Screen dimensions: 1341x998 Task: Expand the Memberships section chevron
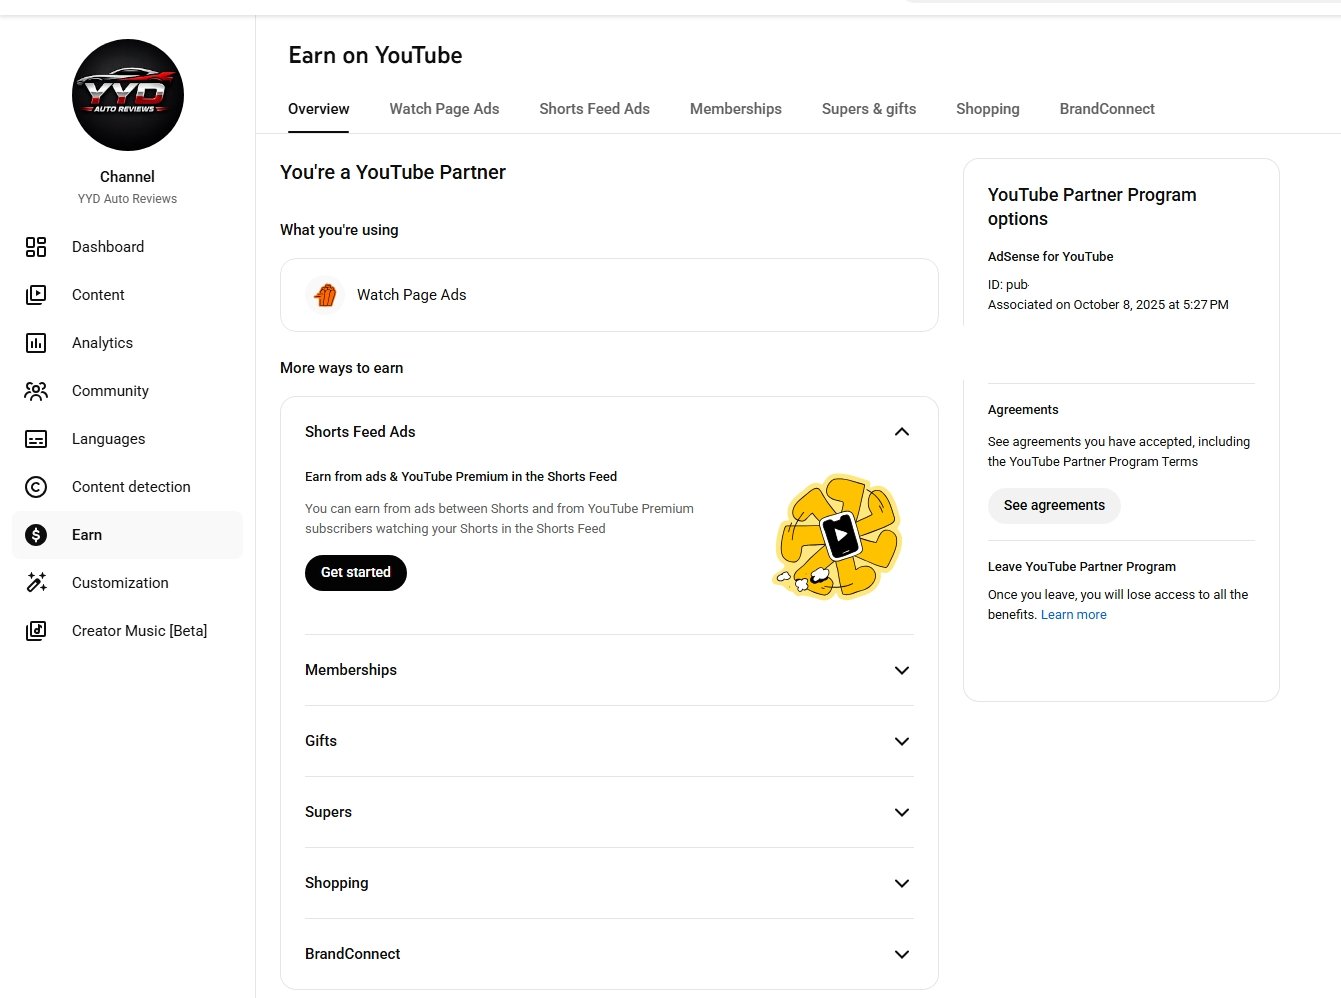coord(901,670)
